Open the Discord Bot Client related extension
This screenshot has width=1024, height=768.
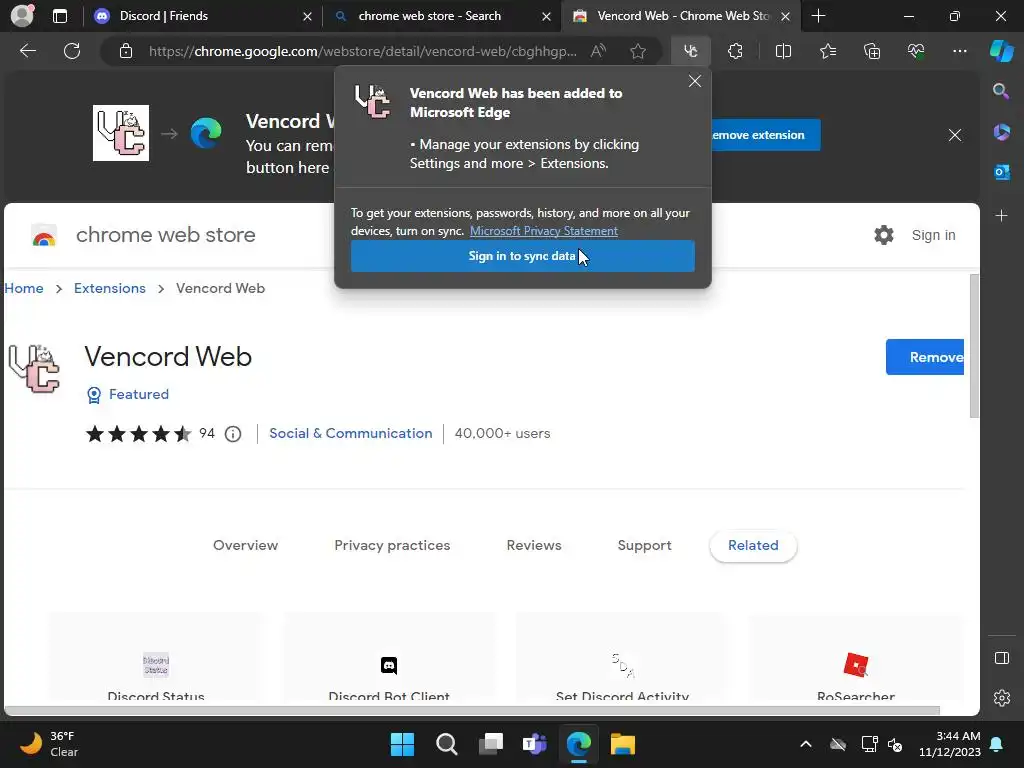pos(389,658)
